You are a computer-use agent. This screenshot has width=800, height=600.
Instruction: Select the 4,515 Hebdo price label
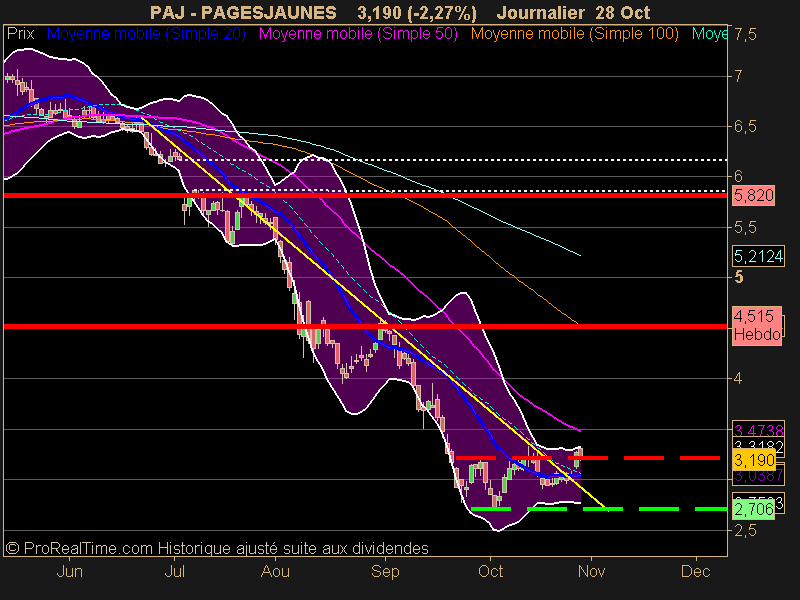click(x=757, y=326)
